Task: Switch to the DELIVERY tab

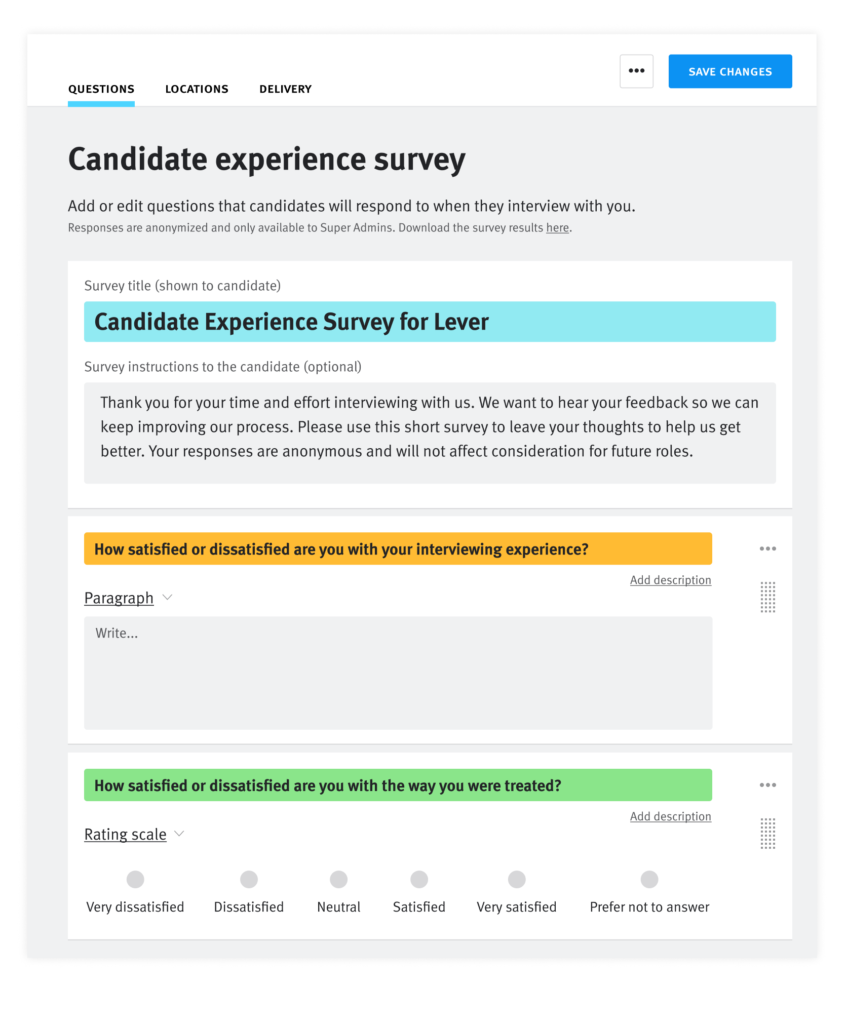Action: (284, 89)
